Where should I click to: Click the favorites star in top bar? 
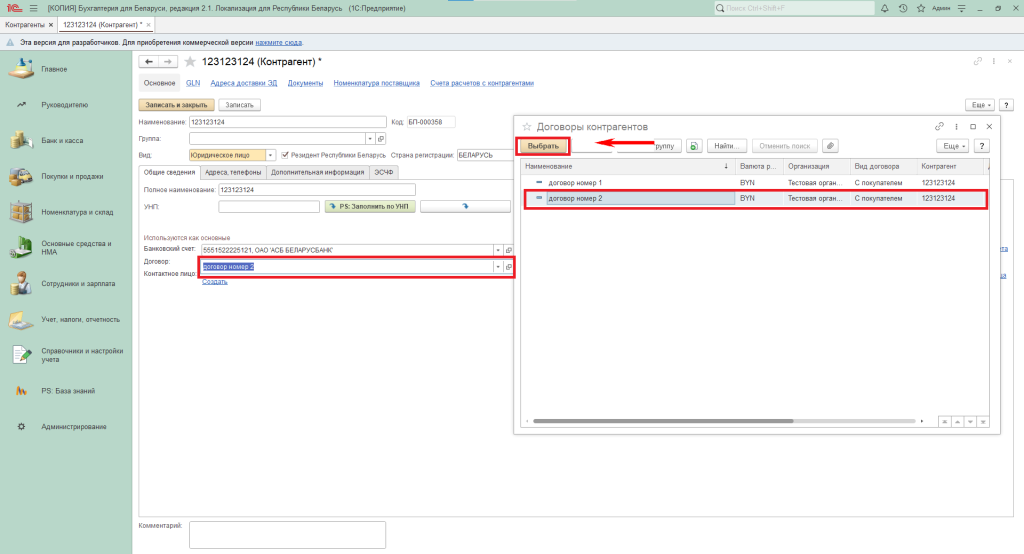(920, 8)
